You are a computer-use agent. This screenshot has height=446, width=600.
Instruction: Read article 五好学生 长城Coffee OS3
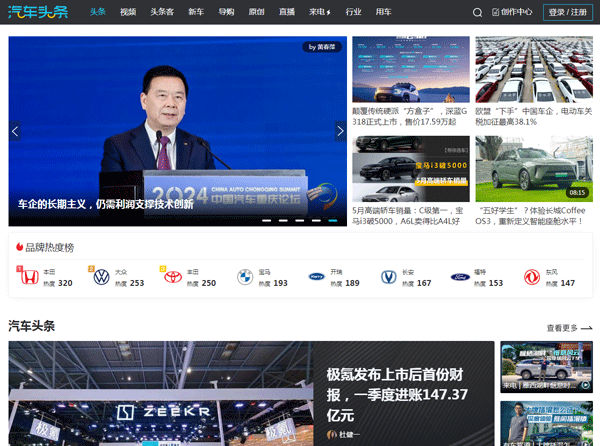point(530,216)
